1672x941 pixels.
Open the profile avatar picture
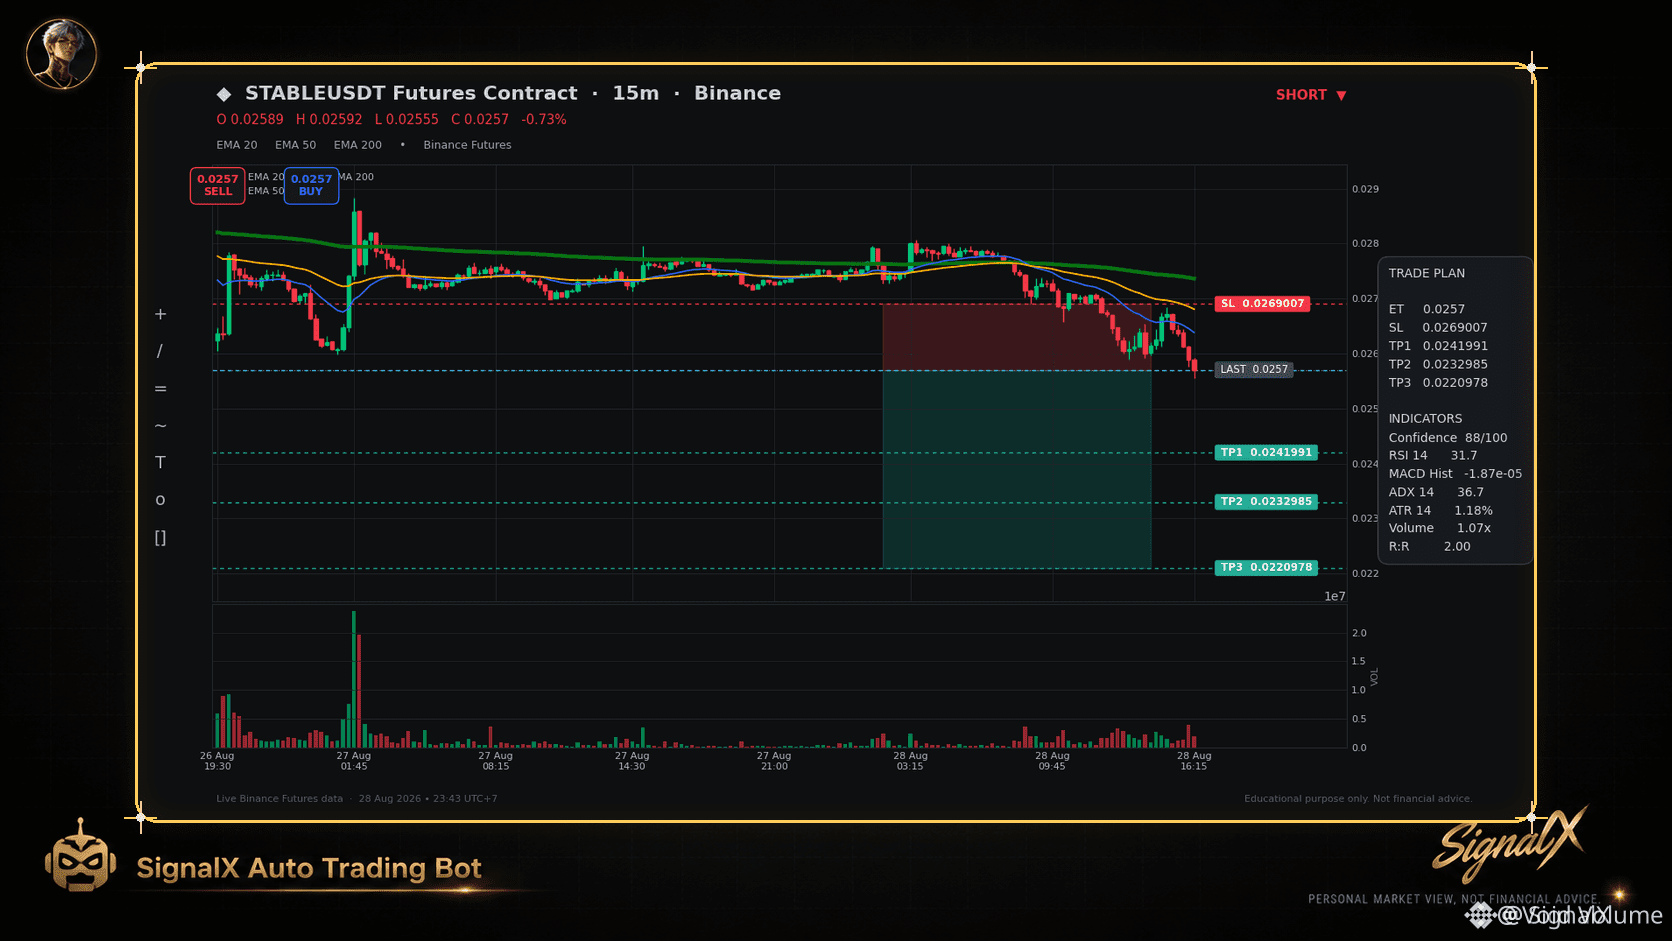pyautogui.click(x=61, y=53)
